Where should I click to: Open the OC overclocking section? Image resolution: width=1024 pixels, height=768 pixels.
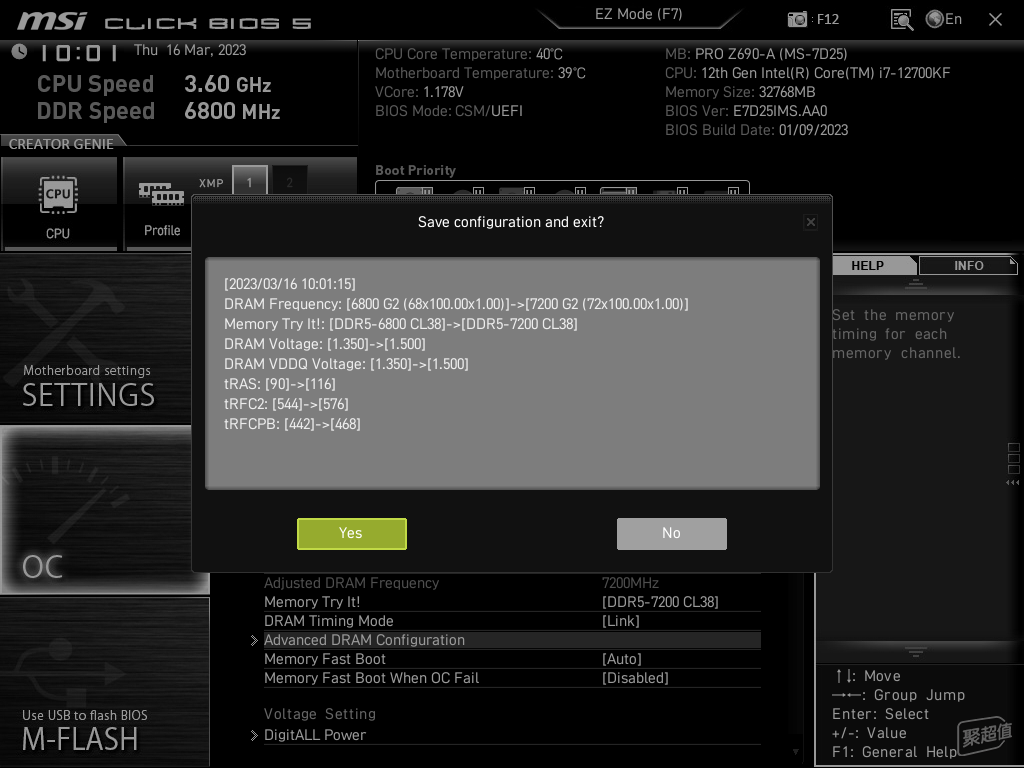[96, 510]
